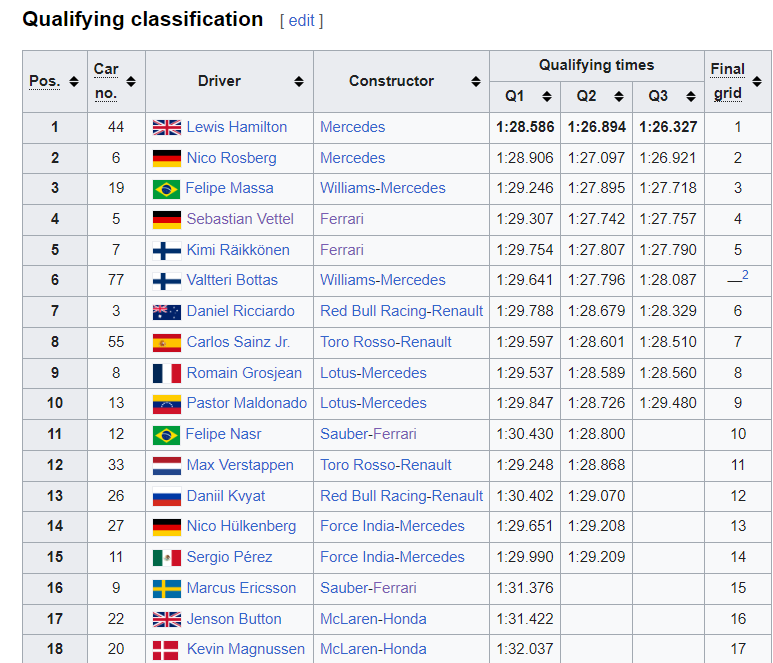The height and width of the screenshot is (663, 773).
Task: Sort table by Driver column arrows
Action: (x=299, y=81)
